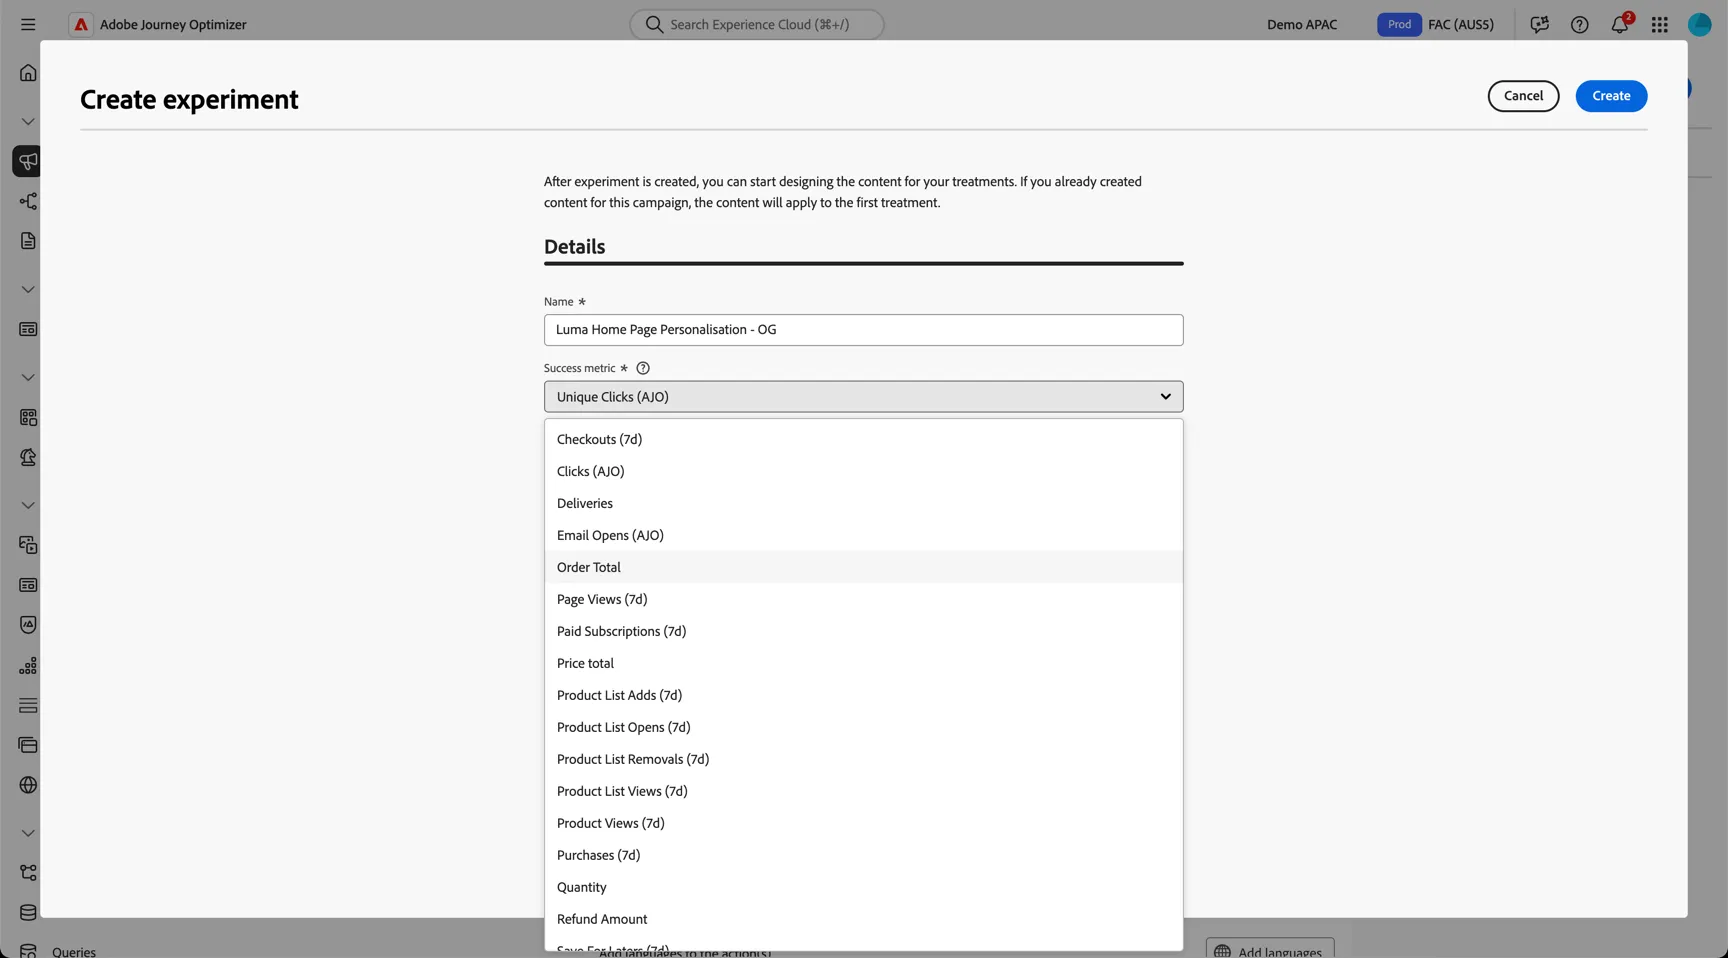The height and width of the screenshot is (958, 1728).
Task: Select Quantity from metric list
Action: [864, 887]
